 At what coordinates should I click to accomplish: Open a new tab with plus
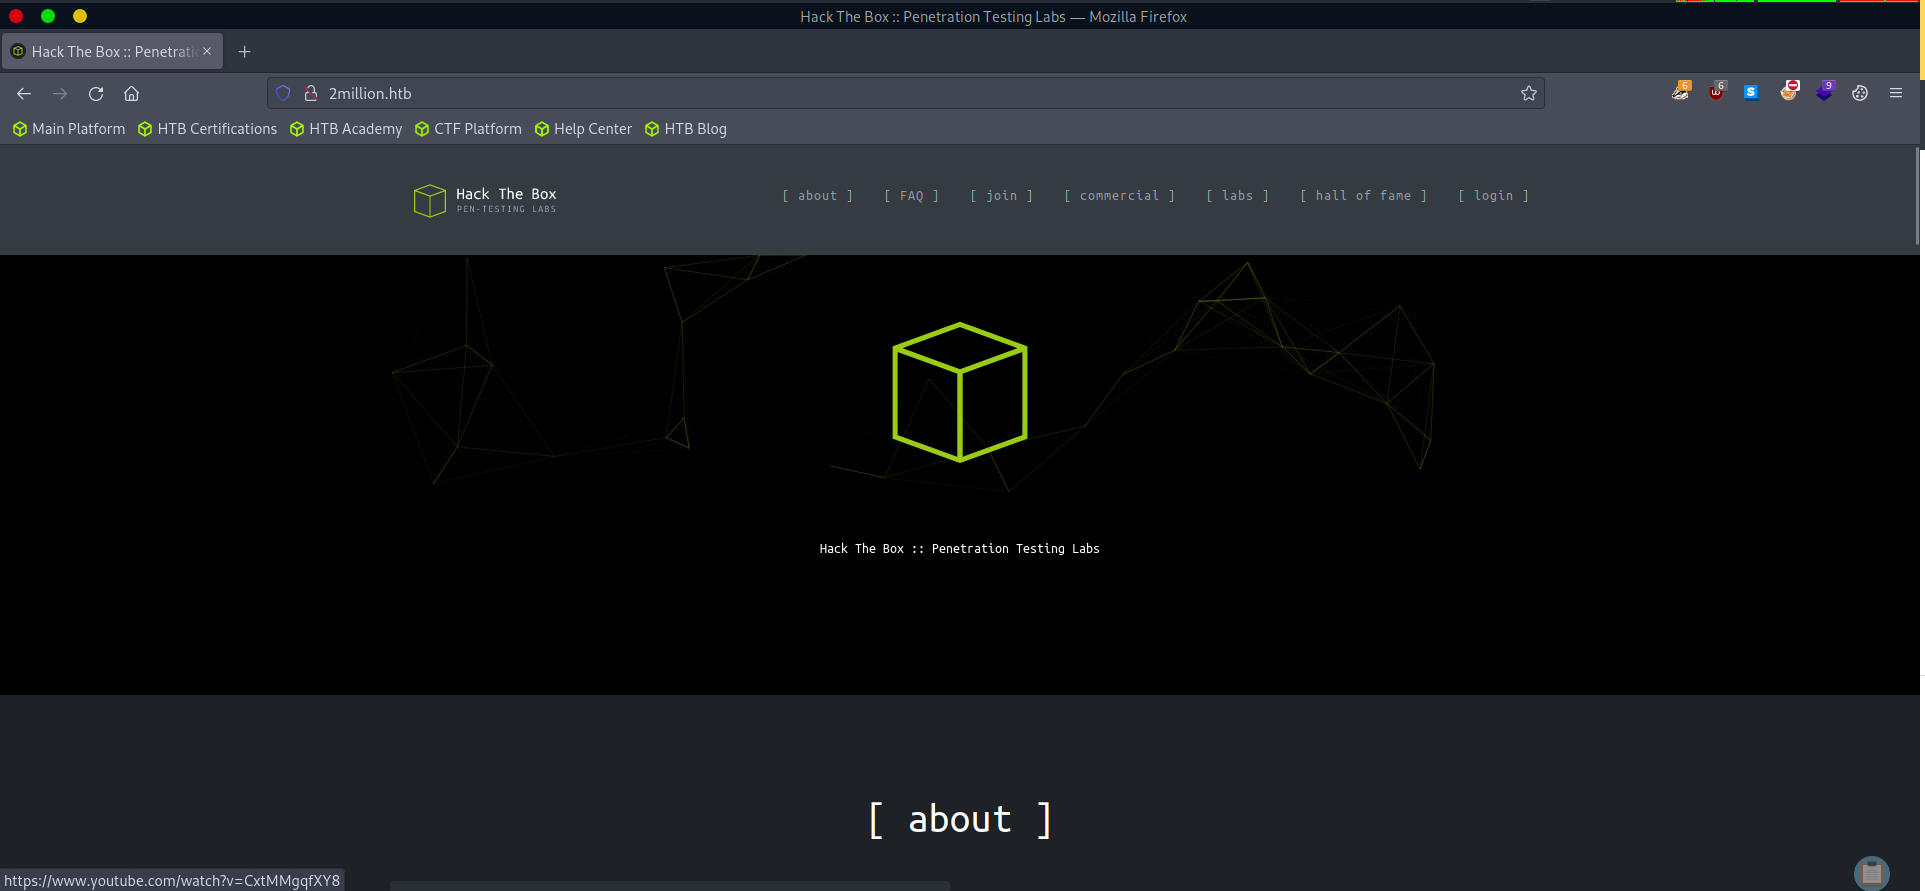pyautogui.click(x=244, y=52)
